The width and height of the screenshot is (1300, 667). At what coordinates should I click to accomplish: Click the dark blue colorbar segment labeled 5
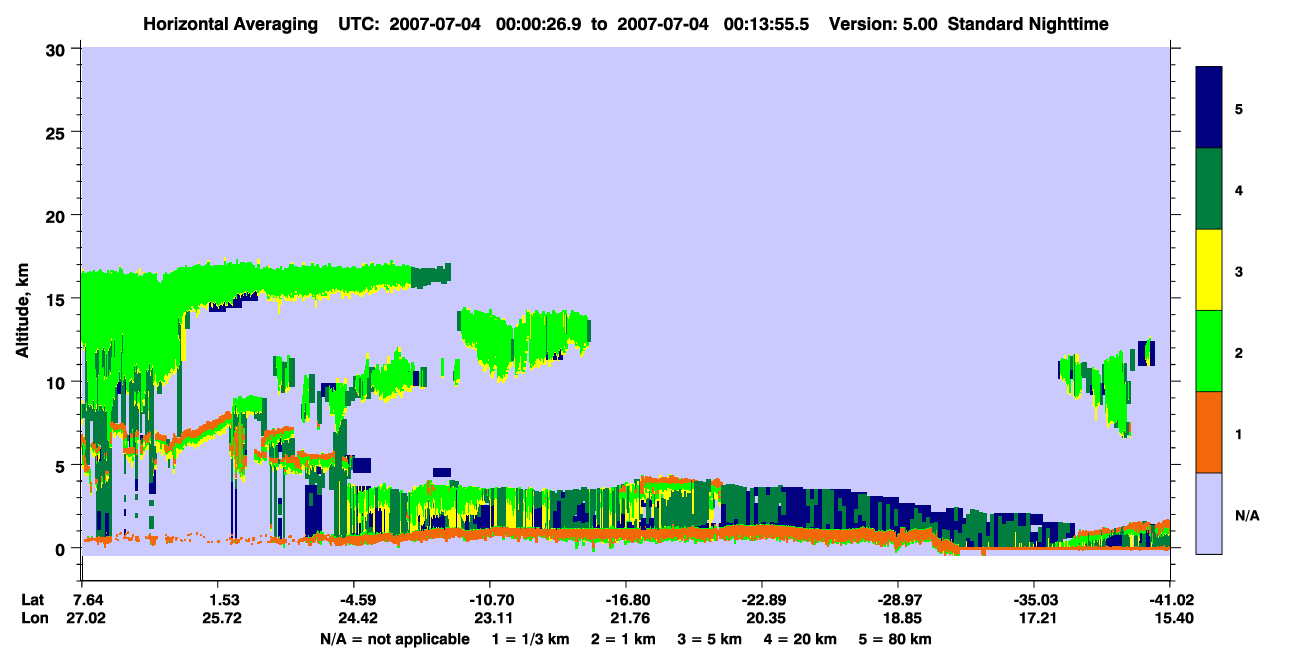coord(1209,108)
